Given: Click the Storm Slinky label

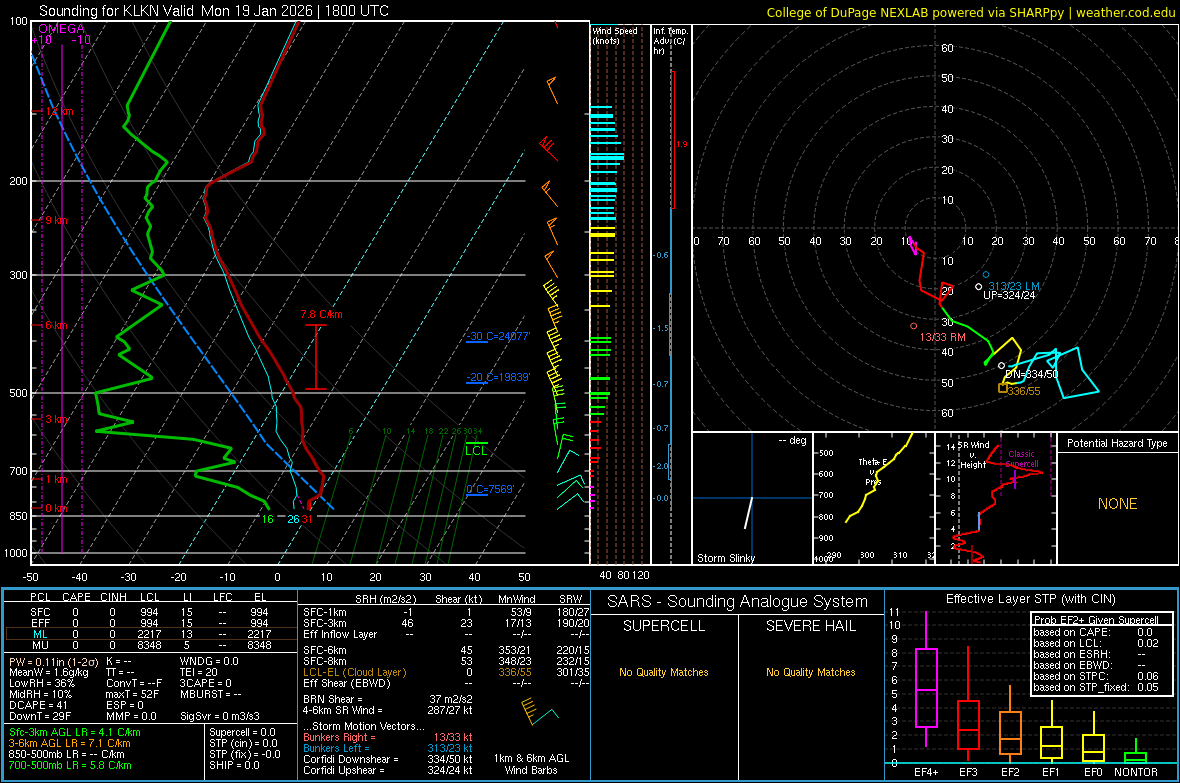Looking at the screenshot, I should [725, 558].
